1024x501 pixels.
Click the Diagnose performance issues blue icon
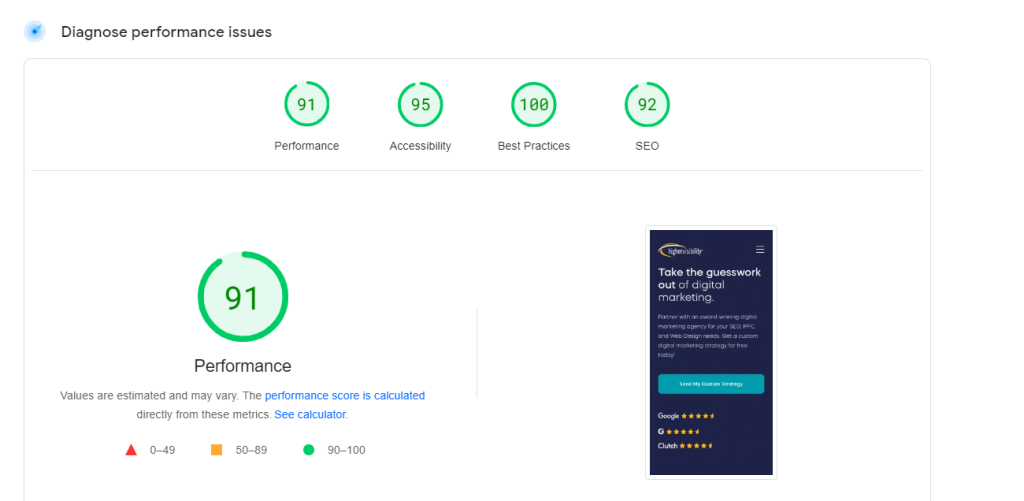[x=35, y=32]
